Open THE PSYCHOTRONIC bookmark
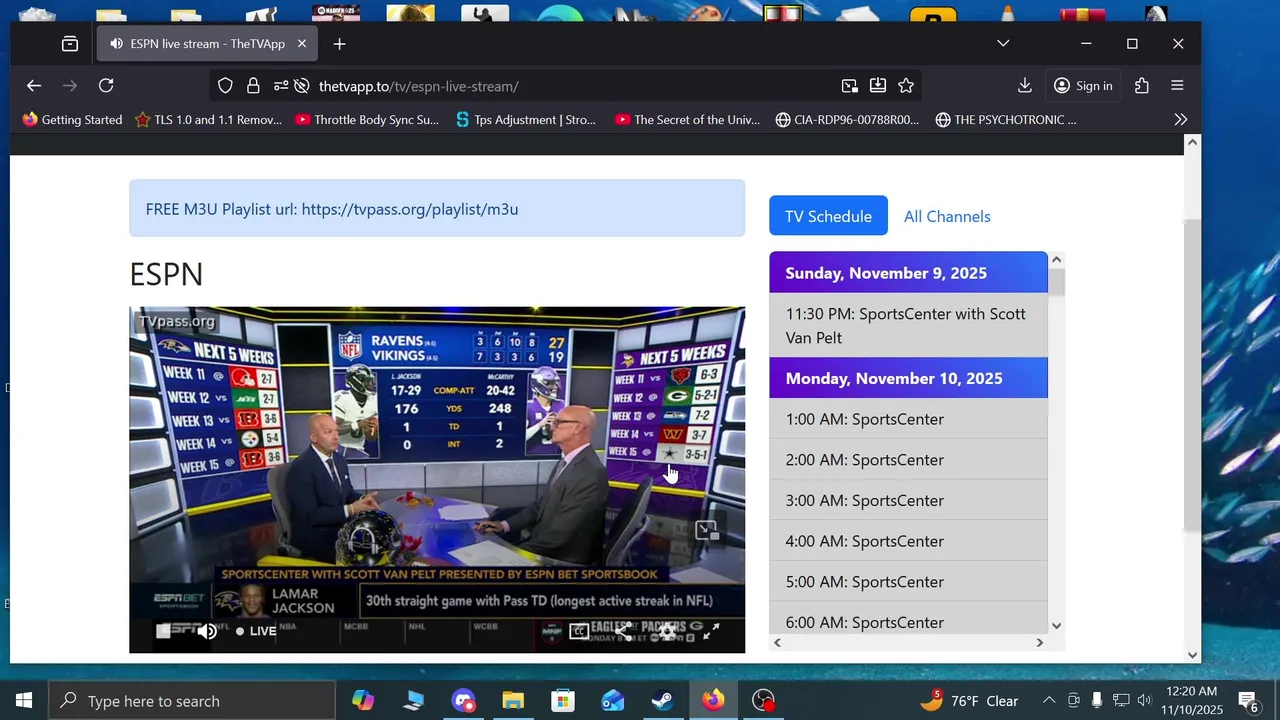The image size is (1280, 720). click(1007, 119)
